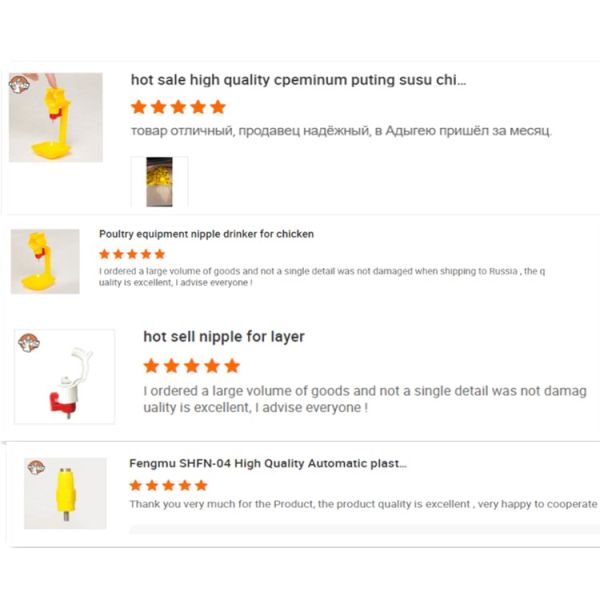Click the stars below 'Poultry equipment nipple drinker'
The width and height of the screenshot is (600, 600).
132,254
